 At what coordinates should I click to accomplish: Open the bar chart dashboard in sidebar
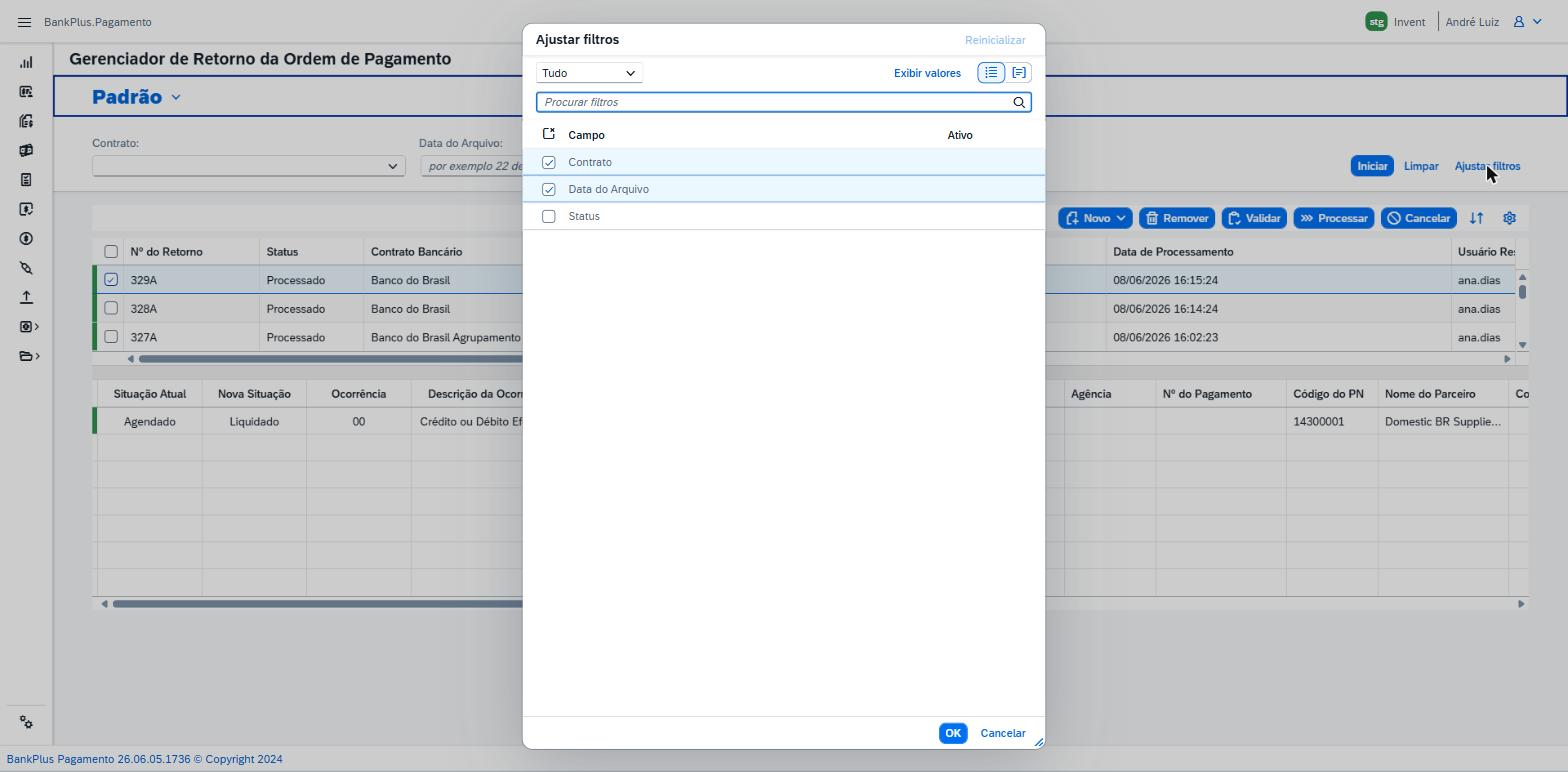click(x=26, y=63)
